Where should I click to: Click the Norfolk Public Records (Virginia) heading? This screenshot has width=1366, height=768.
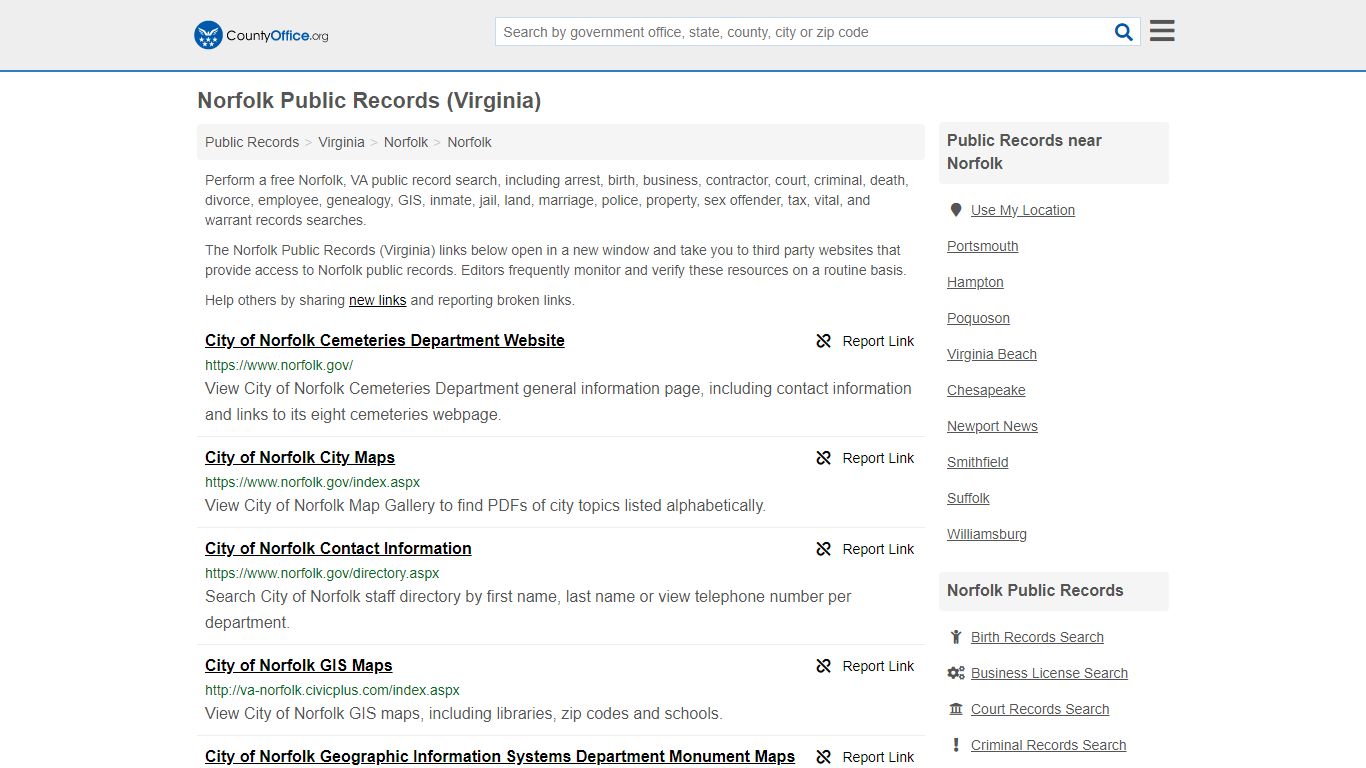(369, 101)
